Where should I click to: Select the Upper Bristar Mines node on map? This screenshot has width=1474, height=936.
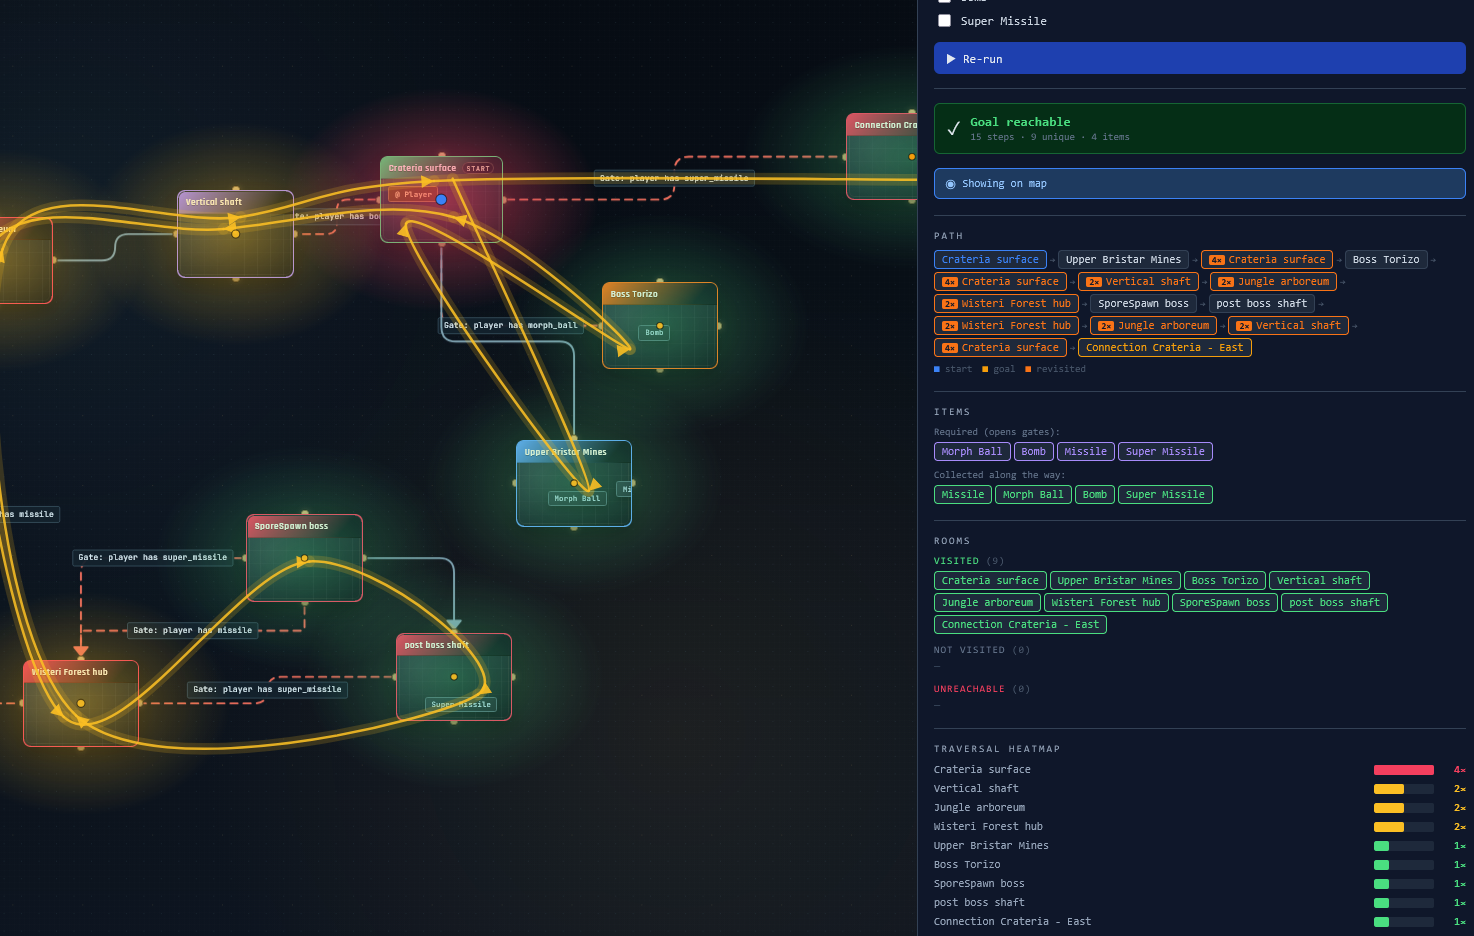click(574, 483)
